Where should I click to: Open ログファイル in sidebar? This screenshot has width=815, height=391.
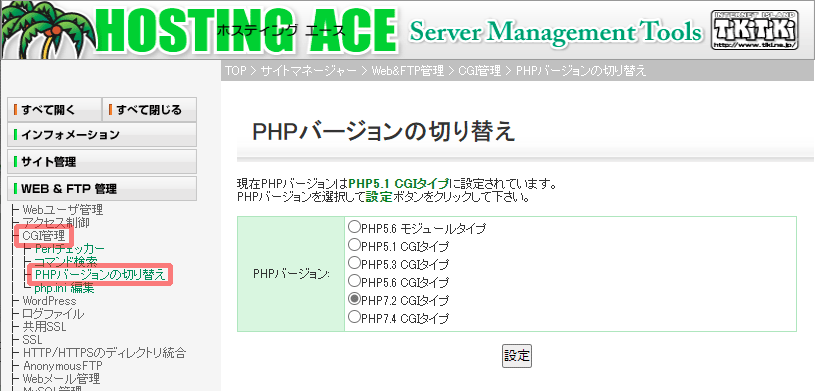coord(53,314)
